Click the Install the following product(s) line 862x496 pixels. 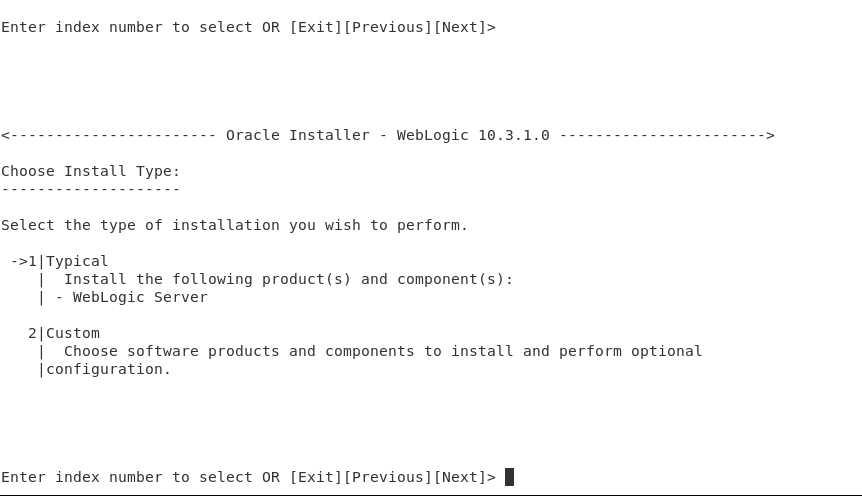[x=289, y=279]
